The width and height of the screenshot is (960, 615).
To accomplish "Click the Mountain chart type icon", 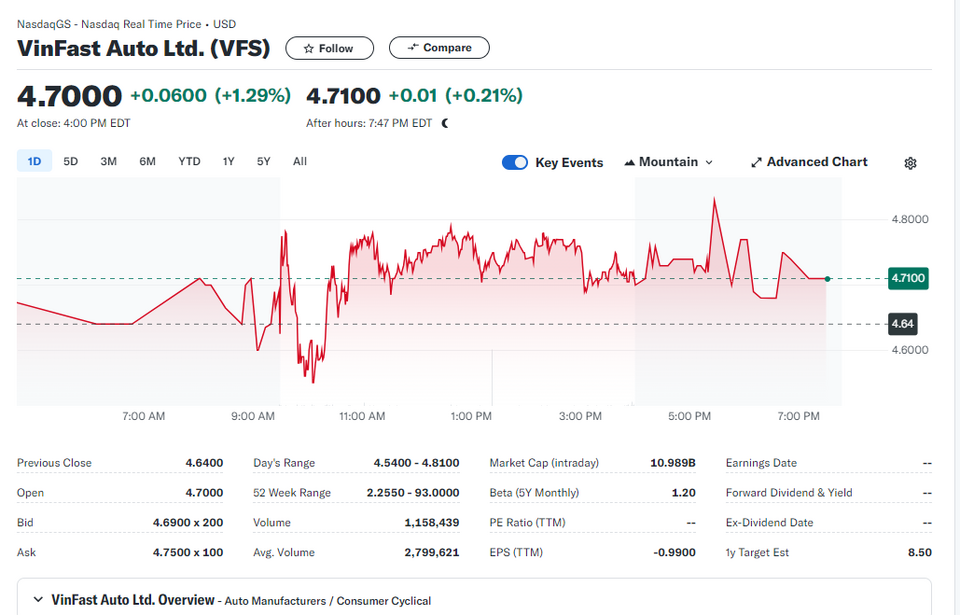I will pyautogui.click(x=629, y=162).
